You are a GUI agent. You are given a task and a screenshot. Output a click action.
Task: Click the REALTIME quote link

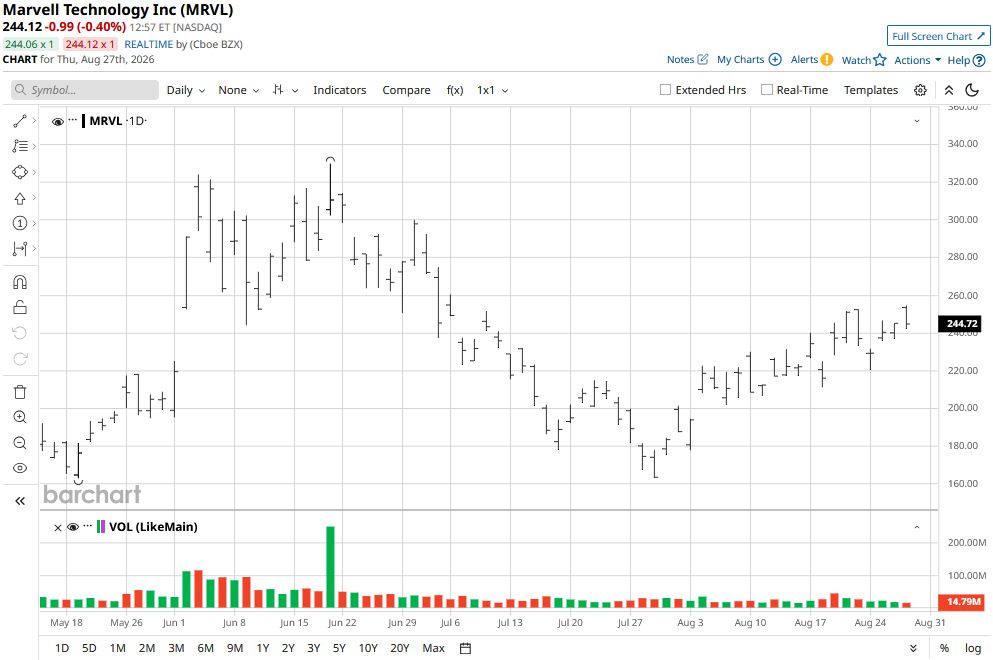click(x=148, y=44)
